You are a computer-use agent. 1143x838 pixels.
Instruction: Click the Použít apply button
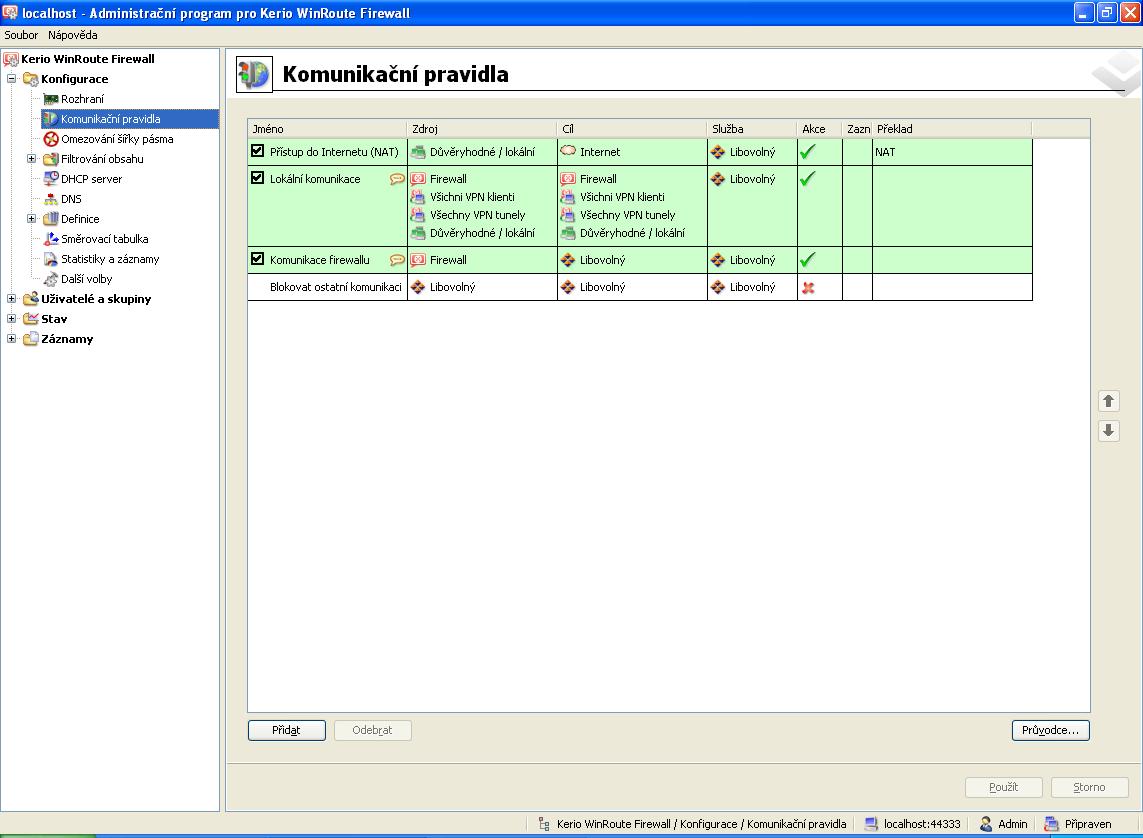point(1004,787)
